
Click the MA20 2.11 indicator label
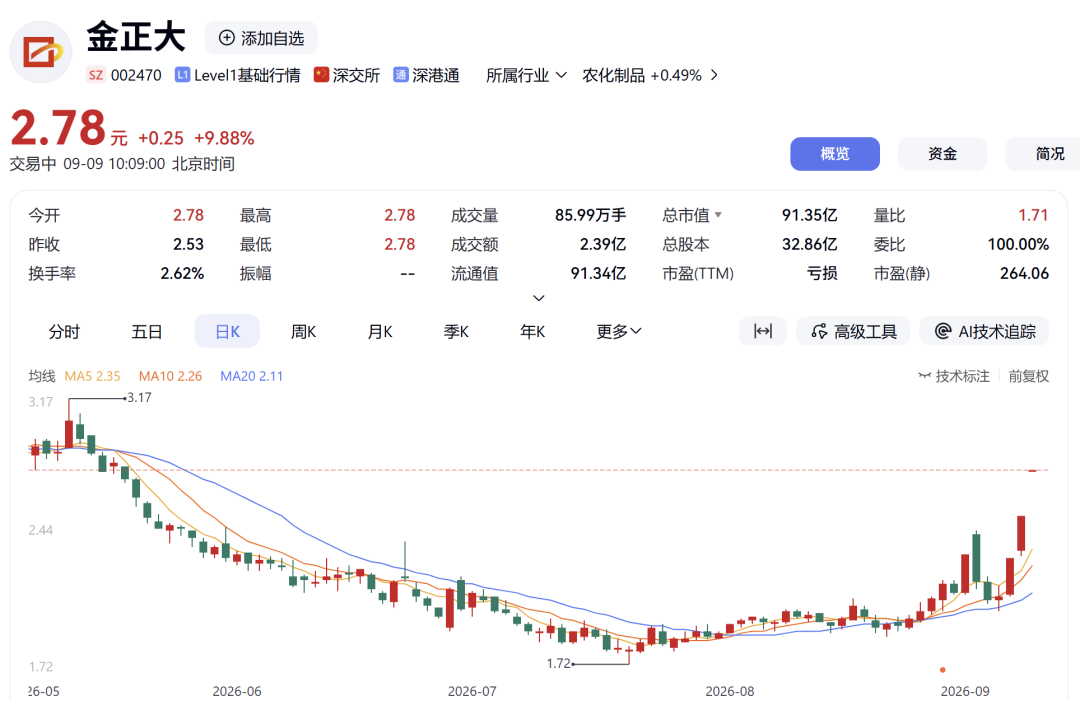251,376
